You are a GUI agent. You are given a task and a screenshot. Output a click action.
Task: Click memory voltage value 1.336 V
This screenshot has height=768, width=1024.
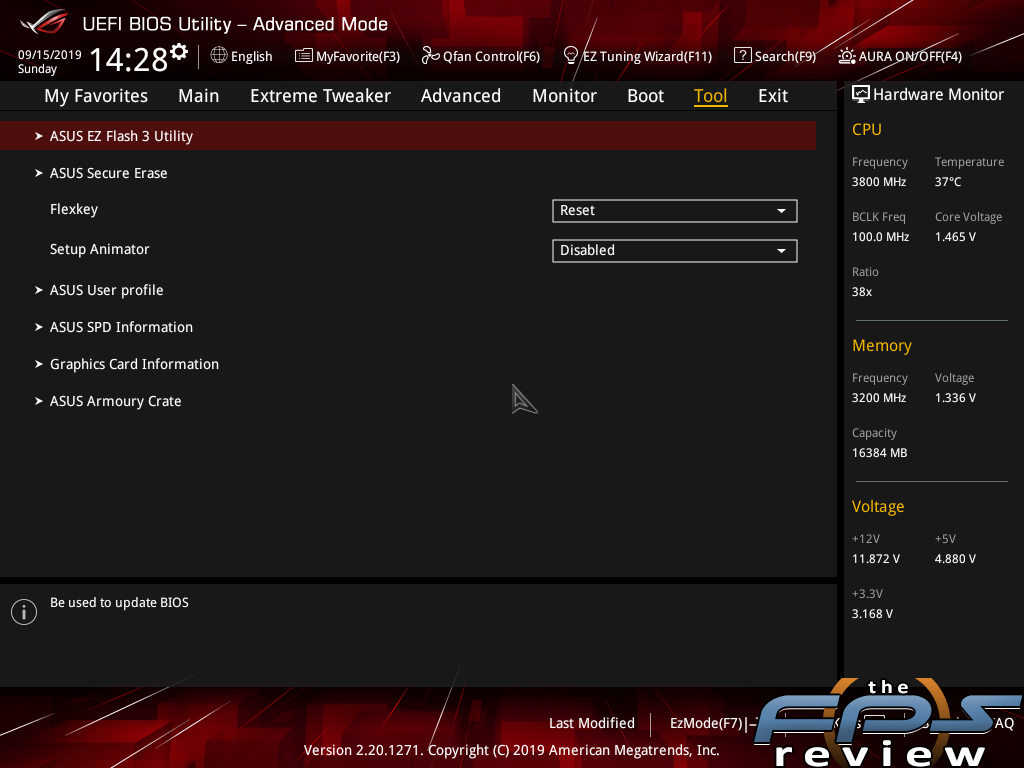955,398
